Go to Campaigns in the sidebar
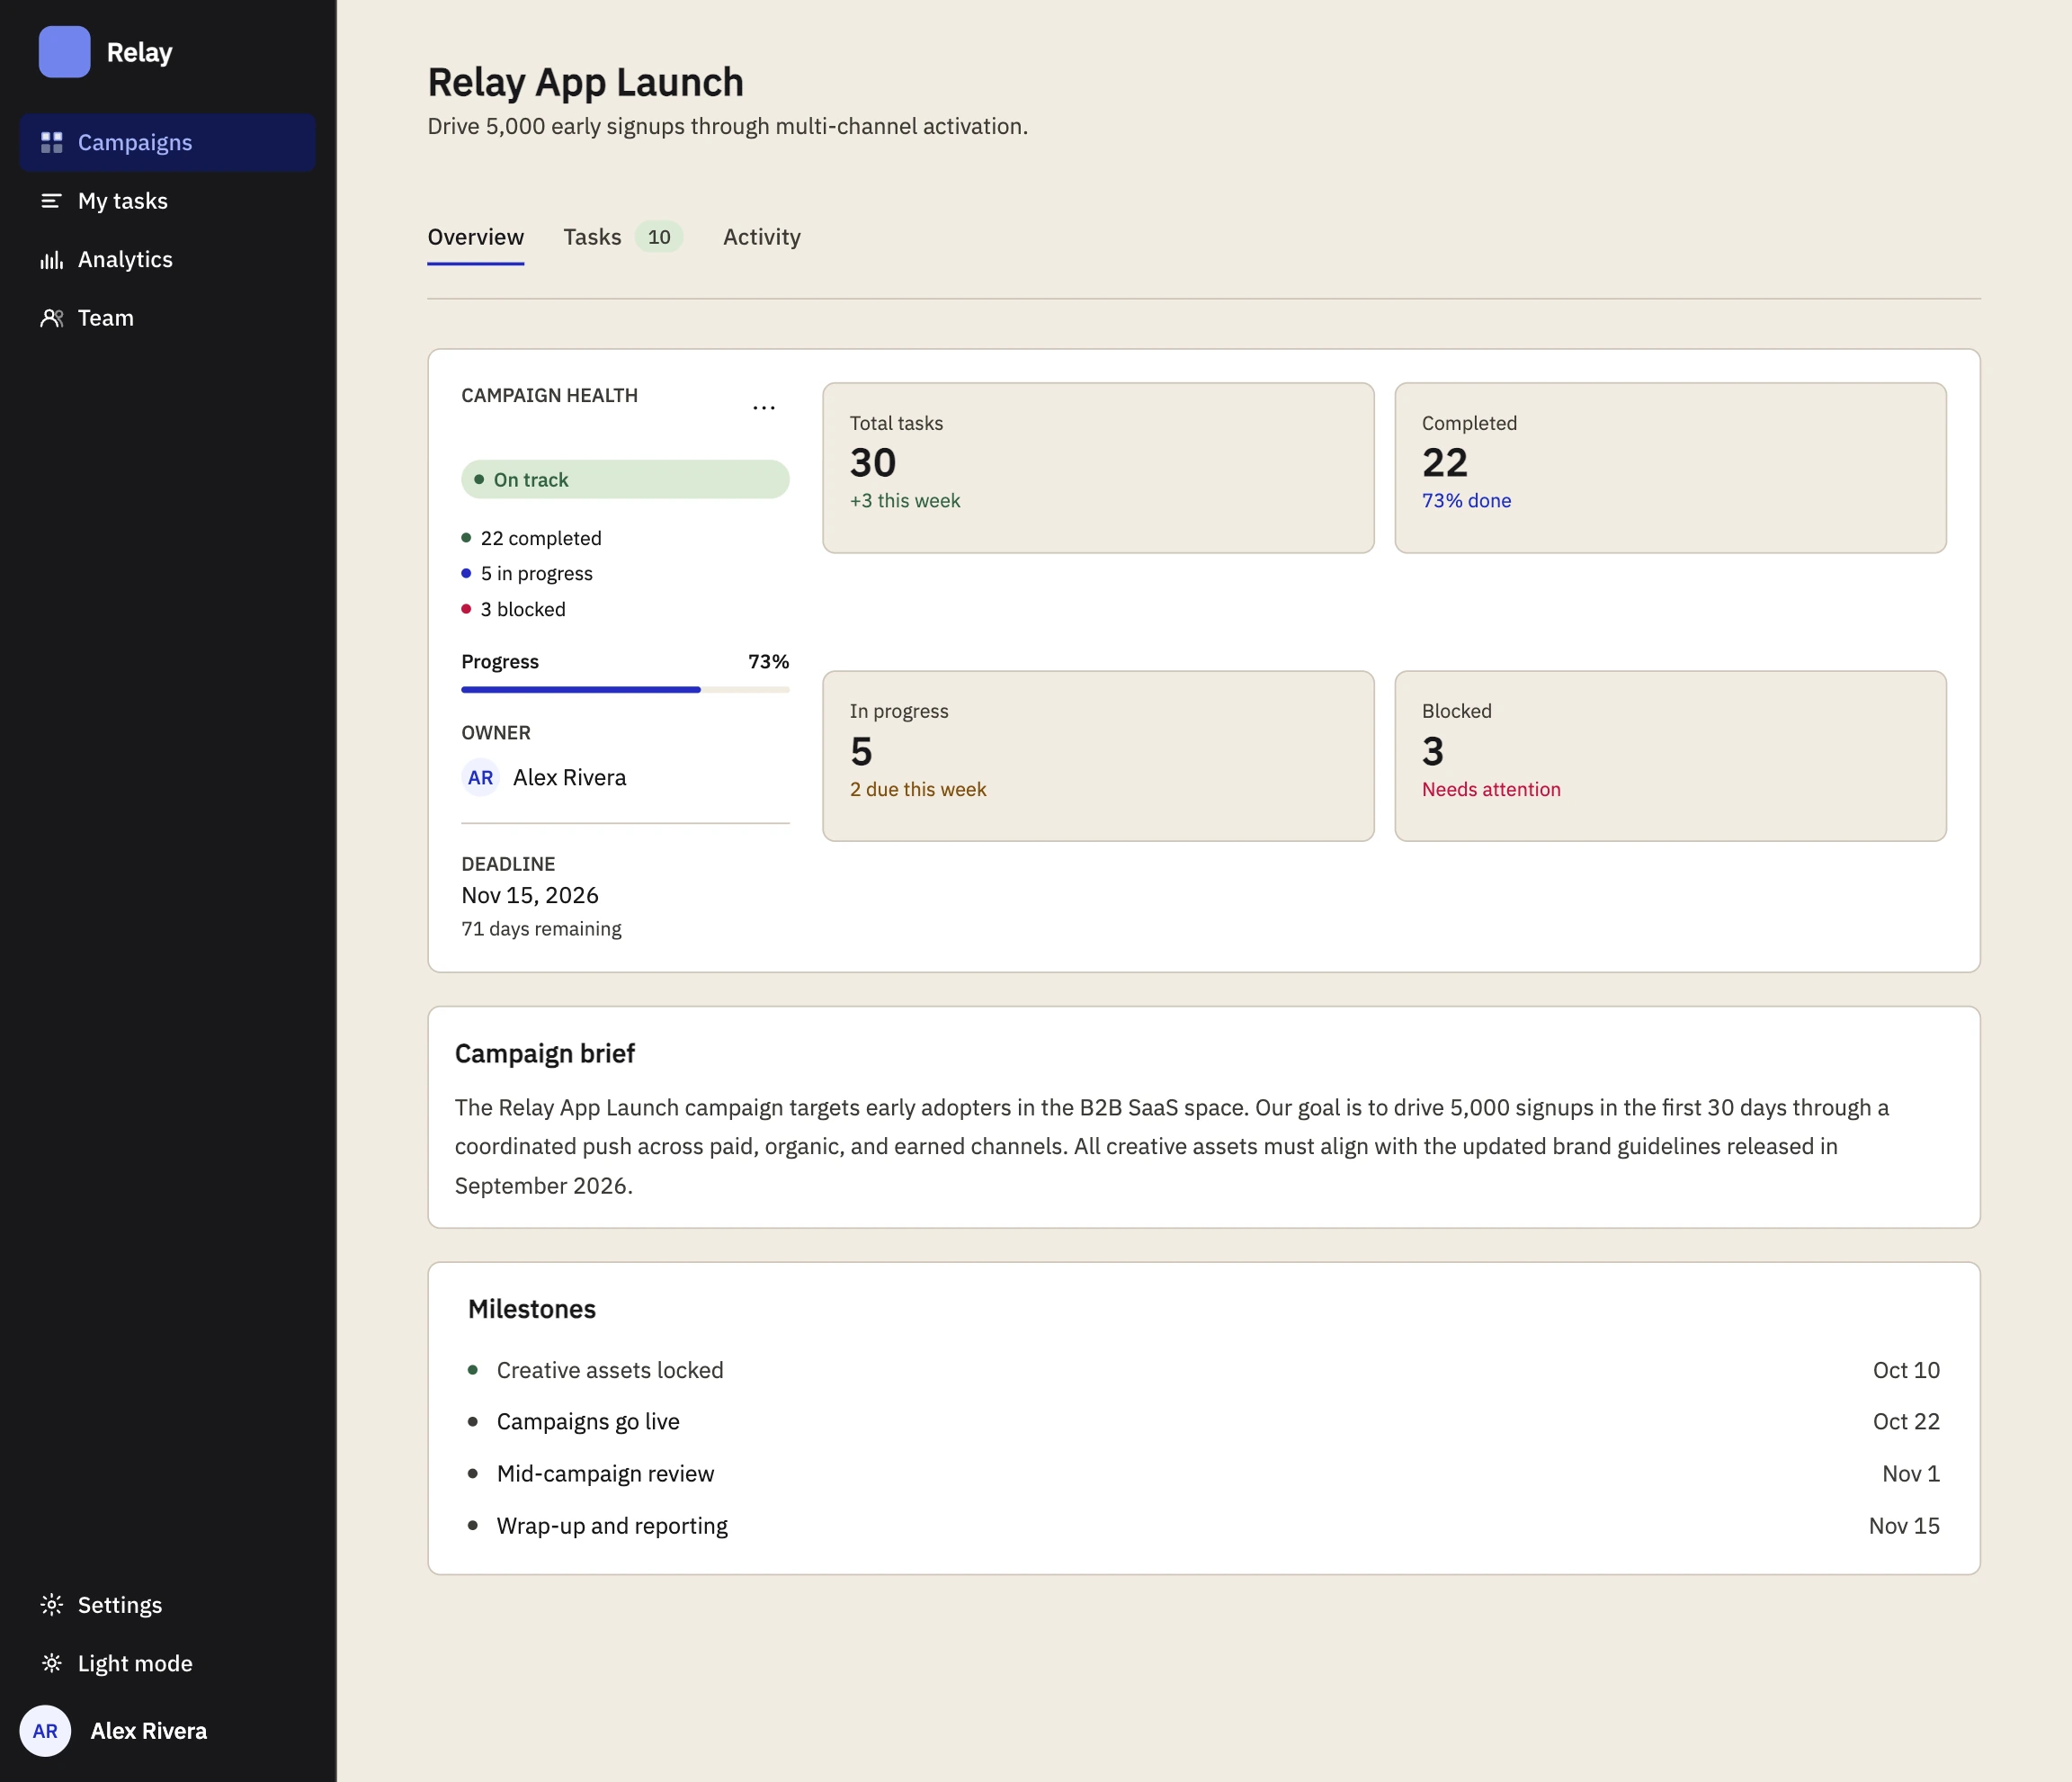The height and width of the screenshot is (1782, 2072). pos(168,143)
